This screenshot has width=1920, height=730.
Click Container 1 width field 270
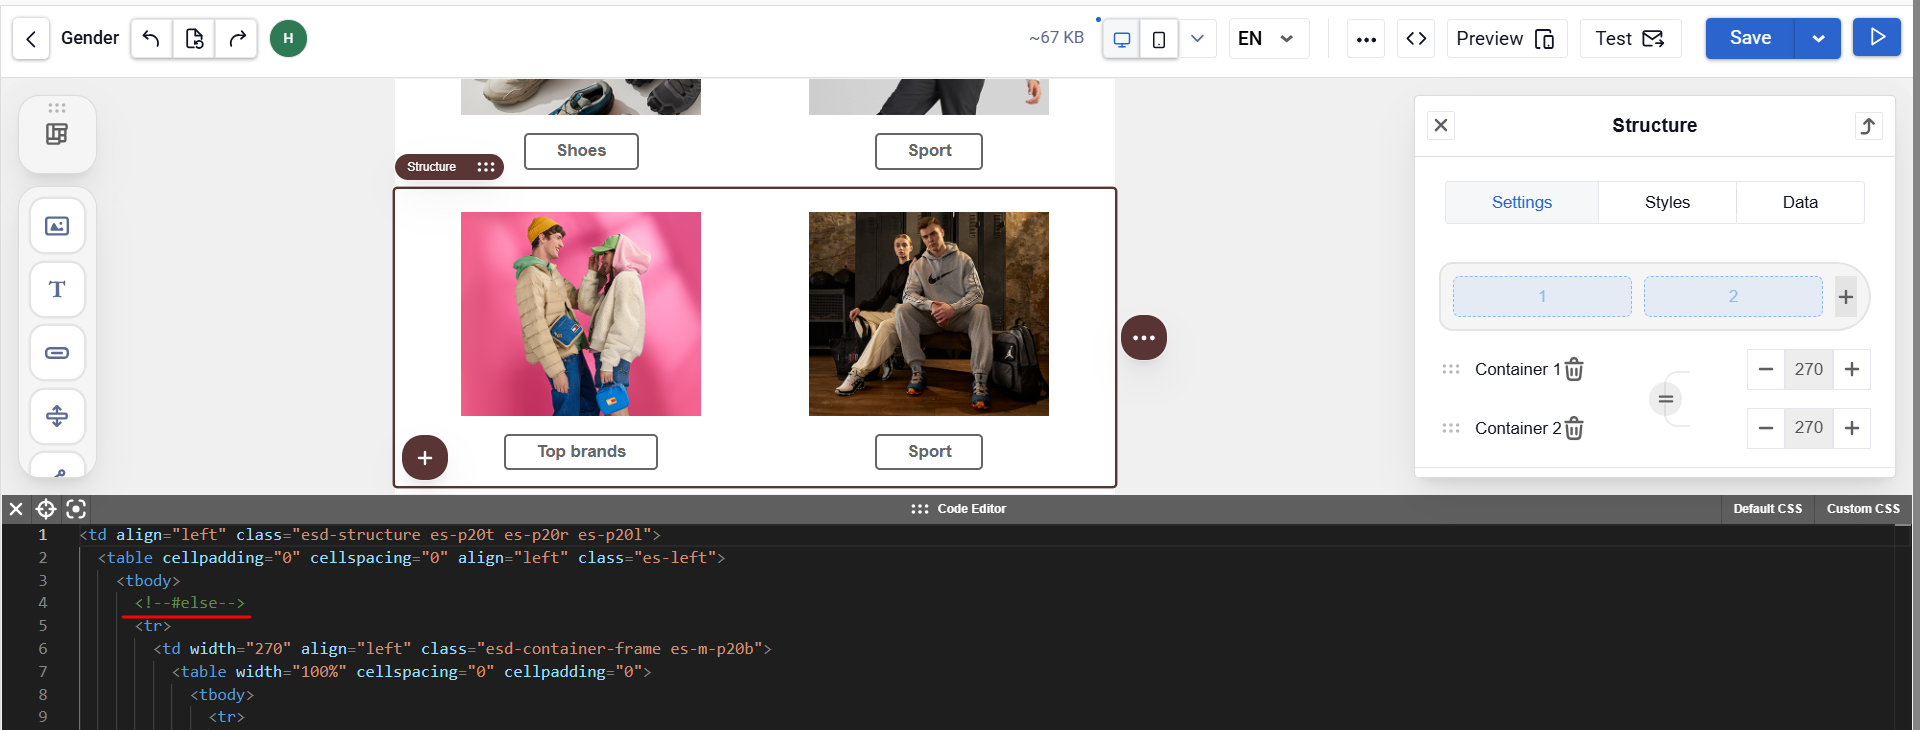pos(1809,369)
